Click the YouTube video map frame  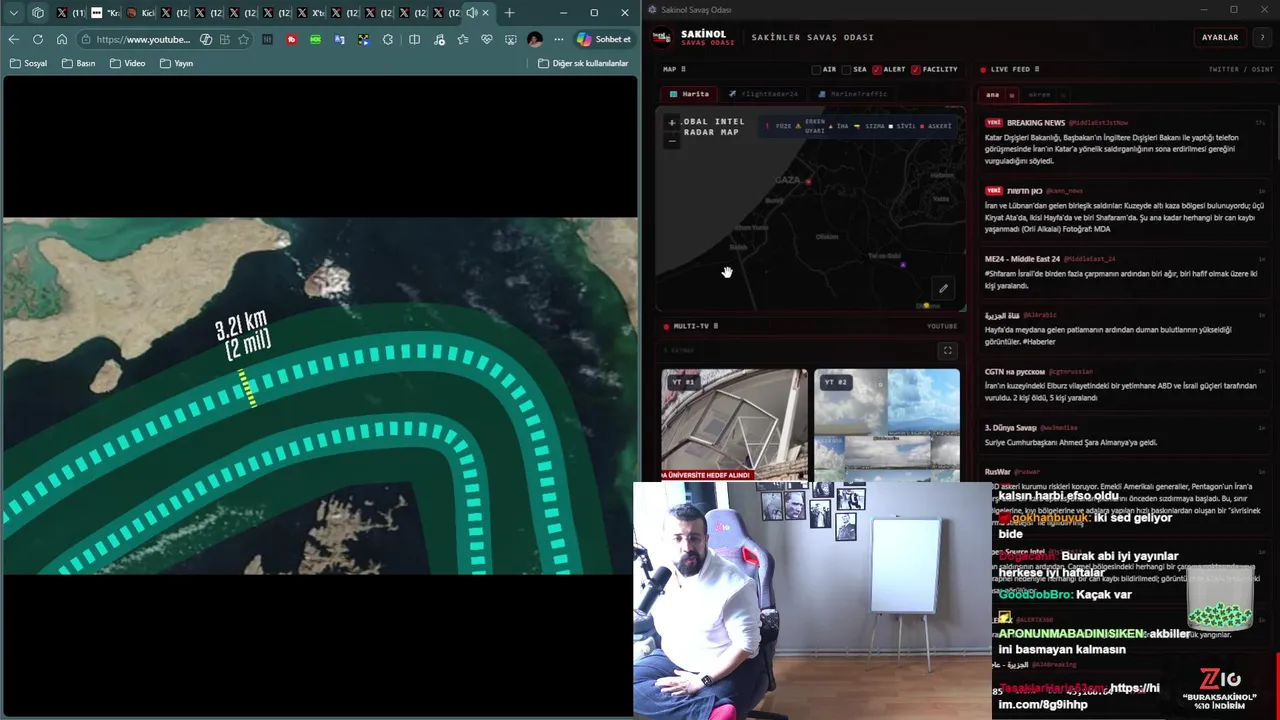(320, 396)
